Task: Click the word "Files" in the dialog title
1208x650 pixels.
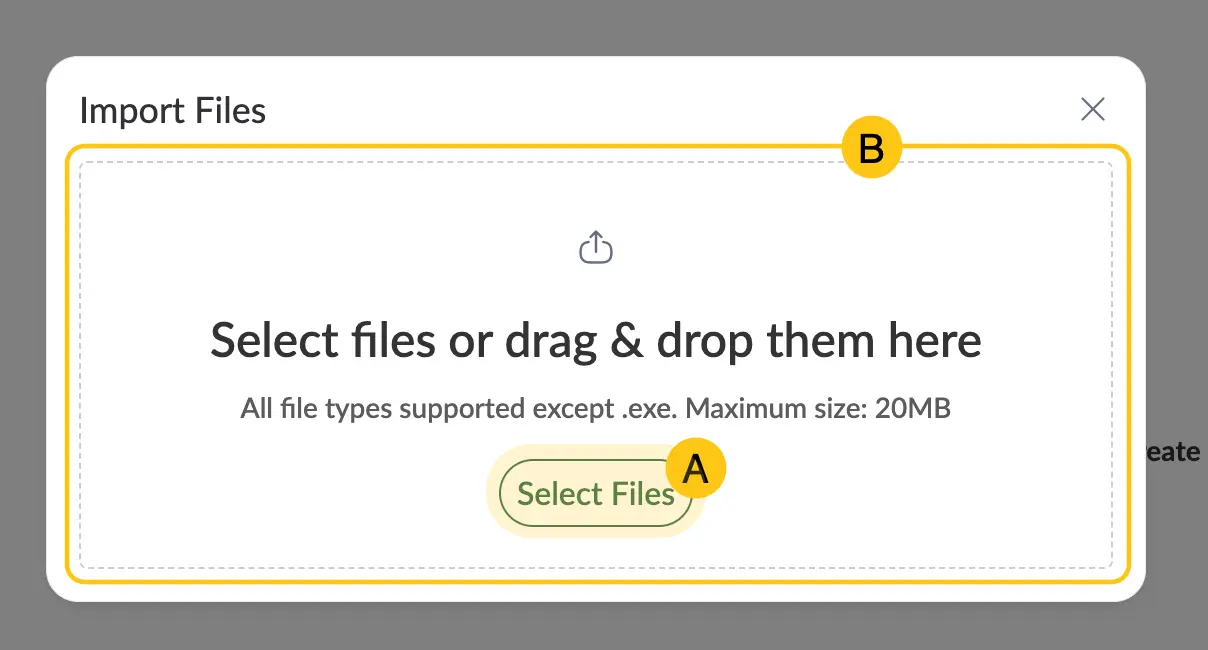Action: tap(230, 110)
